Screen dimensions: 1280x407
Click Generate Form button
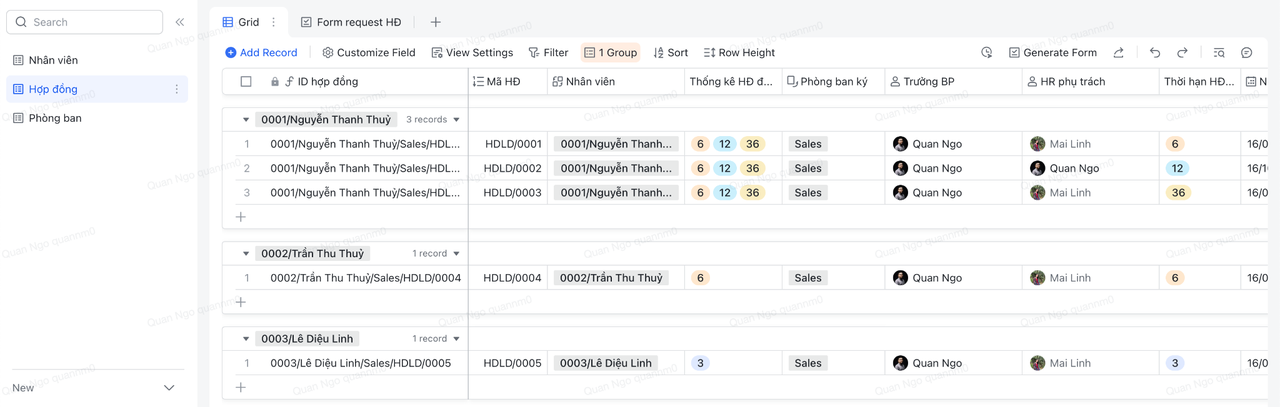pyautogui.click(x=1052, y=53)
